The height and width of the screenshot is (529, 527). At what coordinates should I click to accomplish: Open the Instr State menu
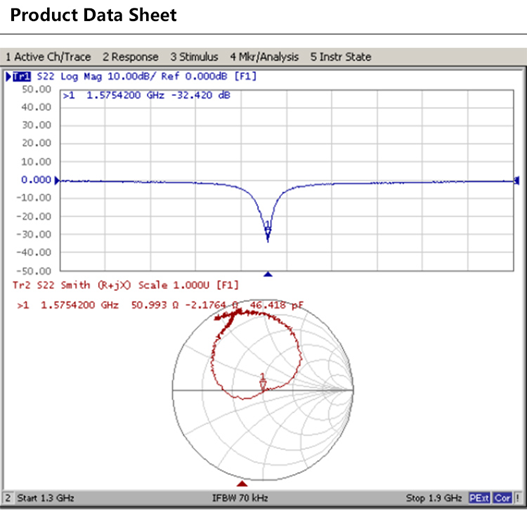pyautogui.click(x=340, y=57)
